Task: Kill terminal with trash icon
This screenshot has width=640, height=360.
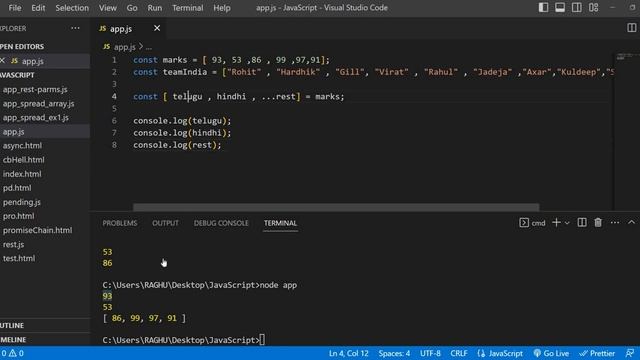Action: click(598, 222)
